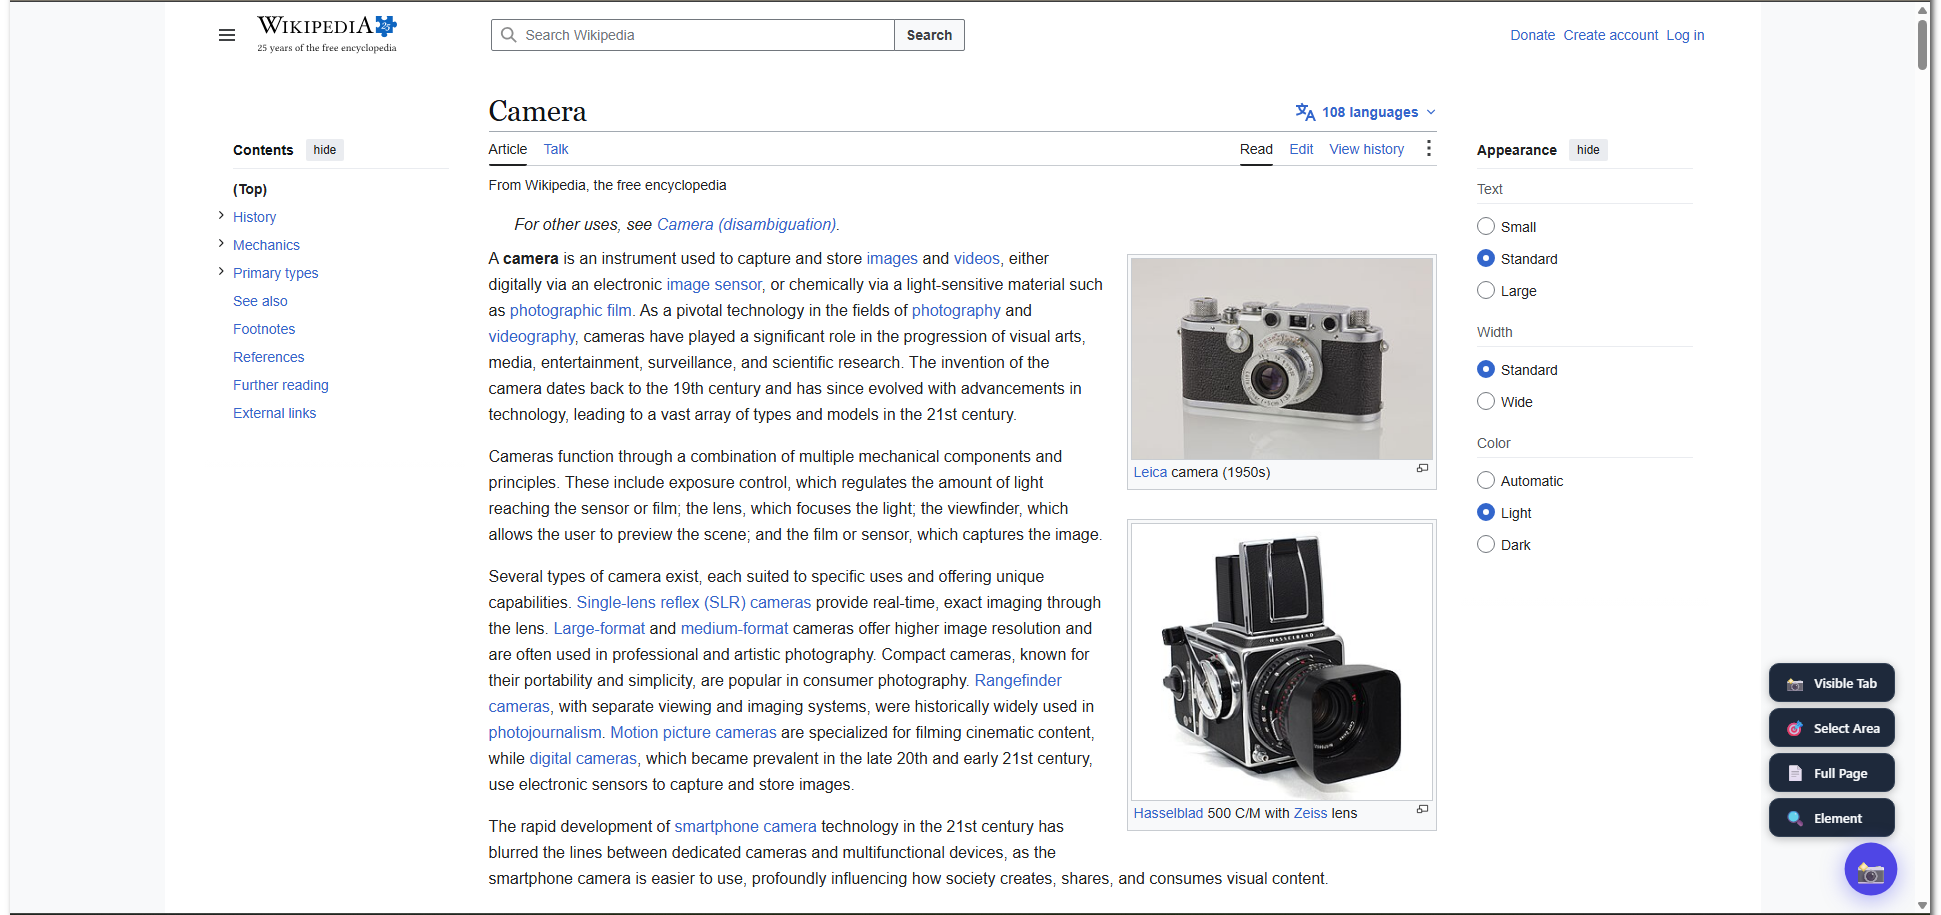Click the Wikipedia logo
The width and height of the screenshot is (1941, 915).
[327, 34]
